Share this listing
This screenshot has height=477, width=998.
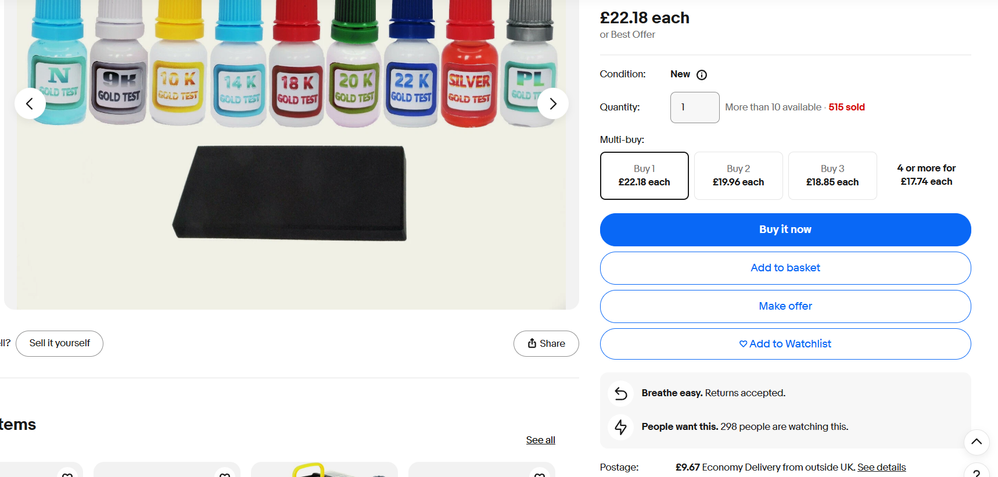point(546,343)
